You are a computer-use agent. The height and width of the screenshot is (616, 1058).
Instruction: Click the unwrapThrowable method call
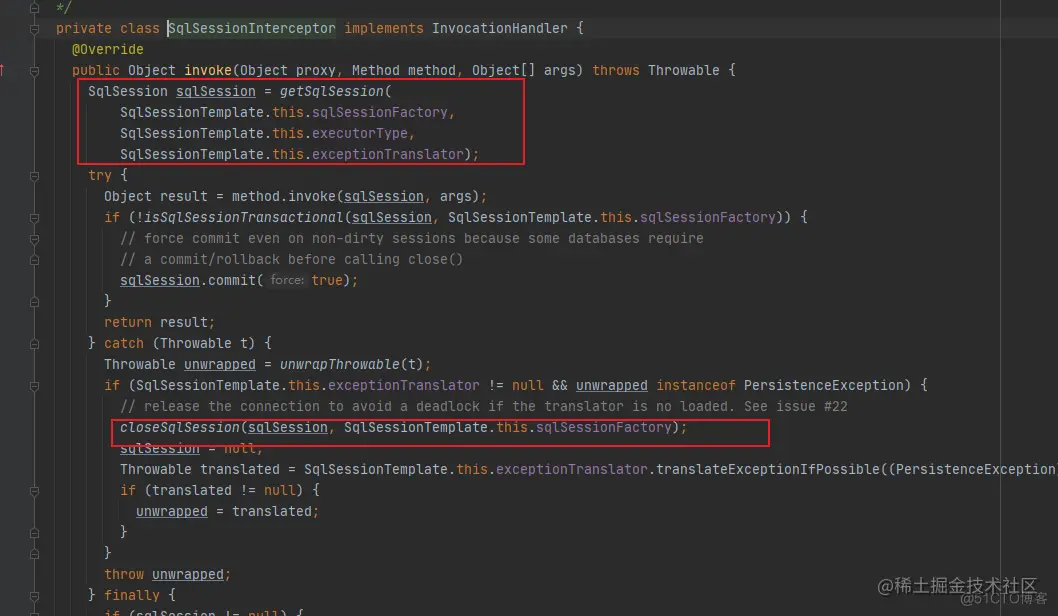pyautogui.click(x=339, y=364)
